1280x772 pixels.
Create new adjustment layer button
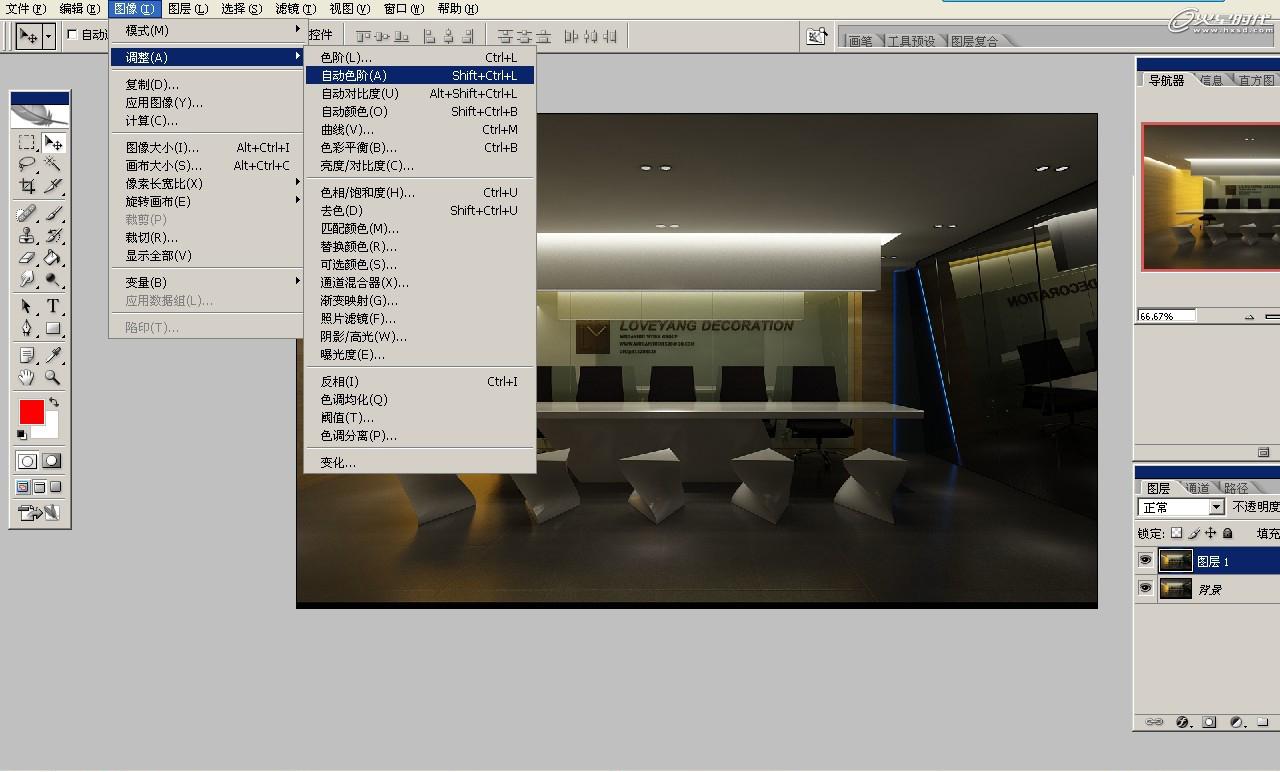click(x=1236, y=721)
